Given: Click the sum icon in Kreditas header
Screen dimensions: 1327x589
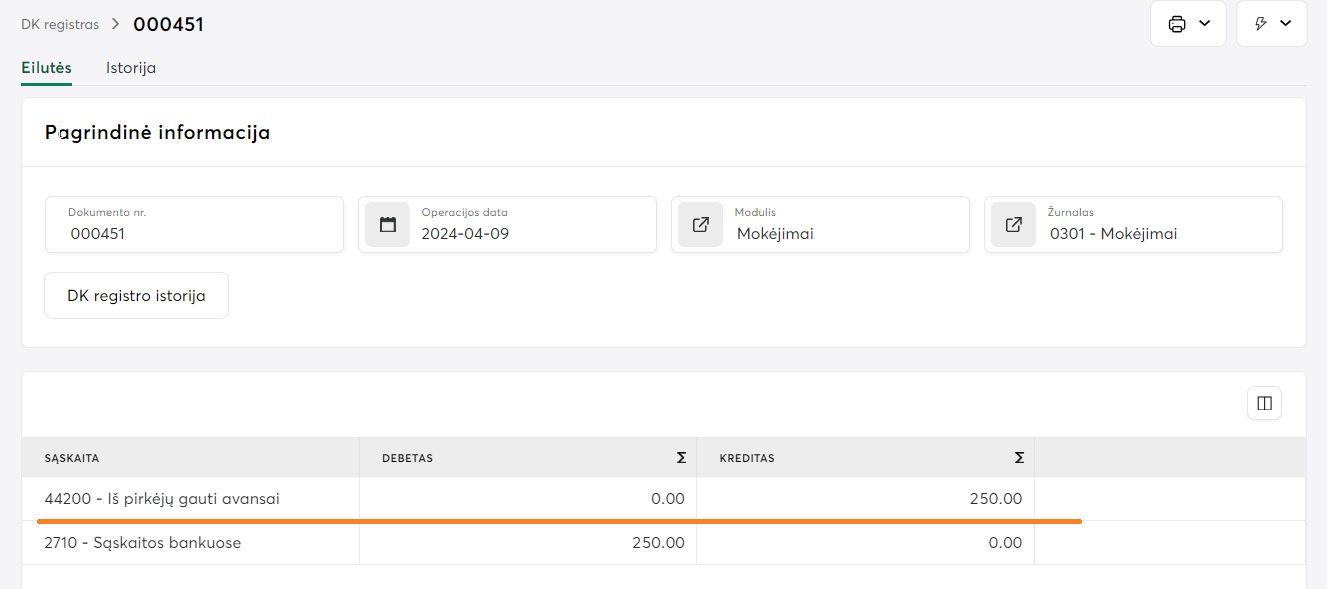Looking at the screenshot, I should click(1019, 458).
